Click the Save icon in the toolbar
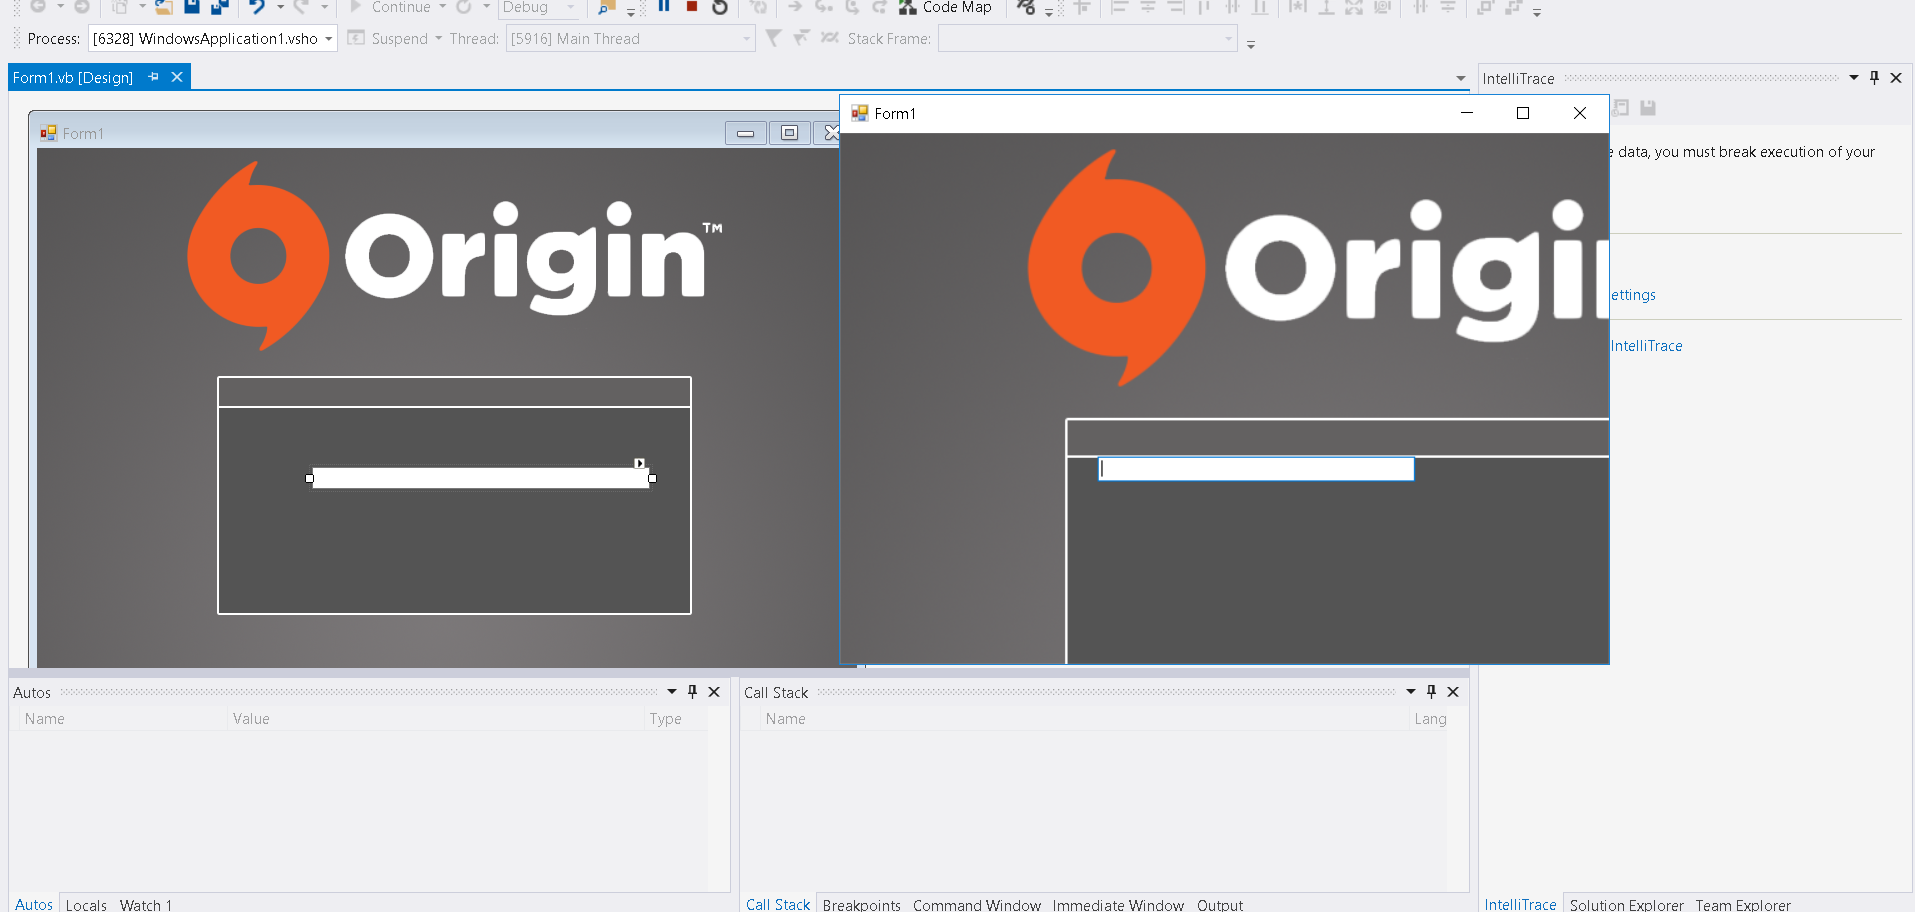The image size is (1915, 912). [192, 6]
